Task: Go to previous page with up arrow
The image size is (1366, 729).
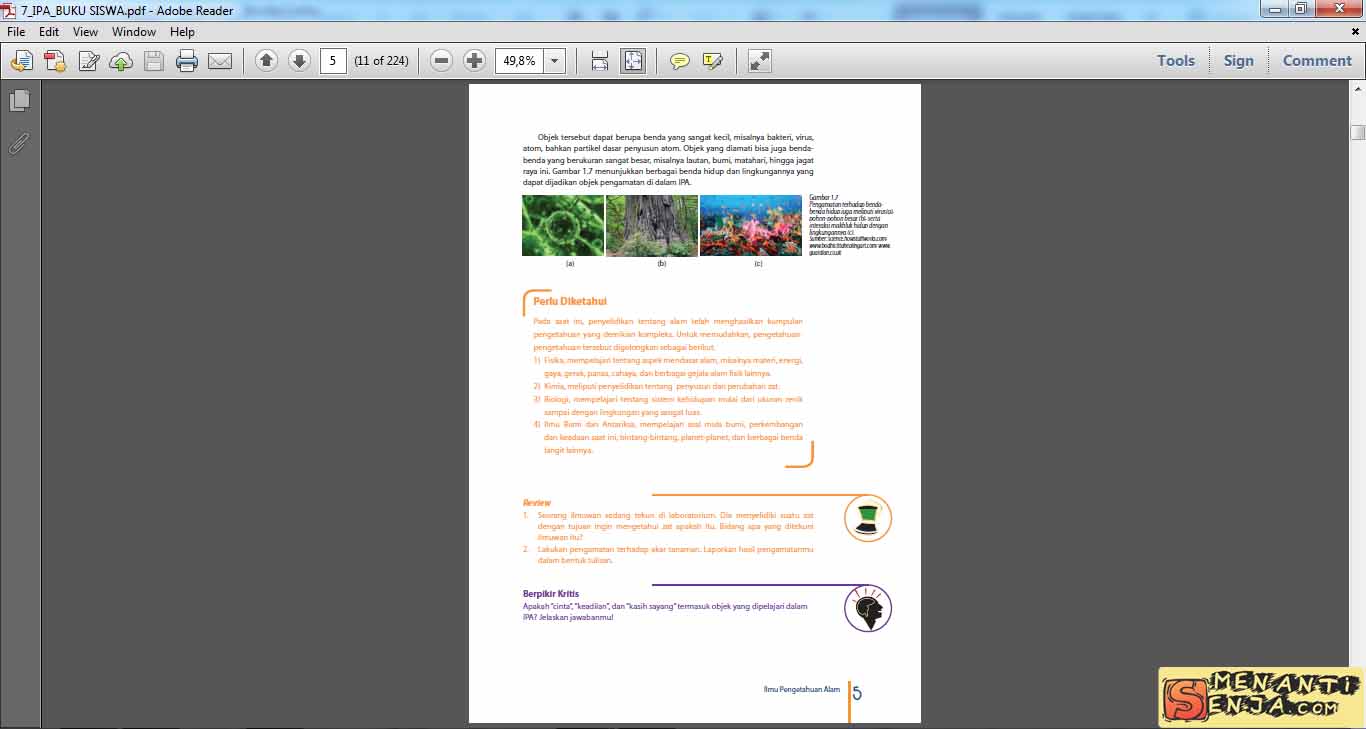Action: pos(266,60)
